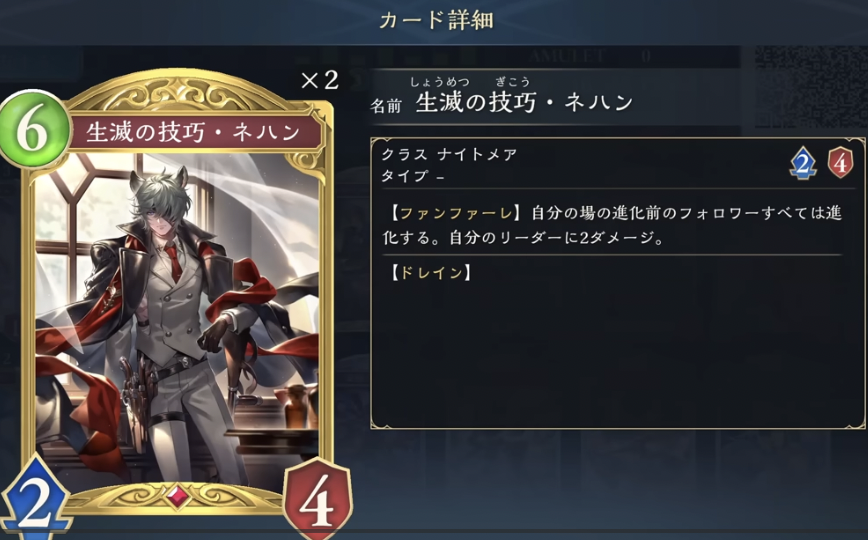
Task: Click the blue attack 2 icon on card corner
Action: (x=34, y=501)
